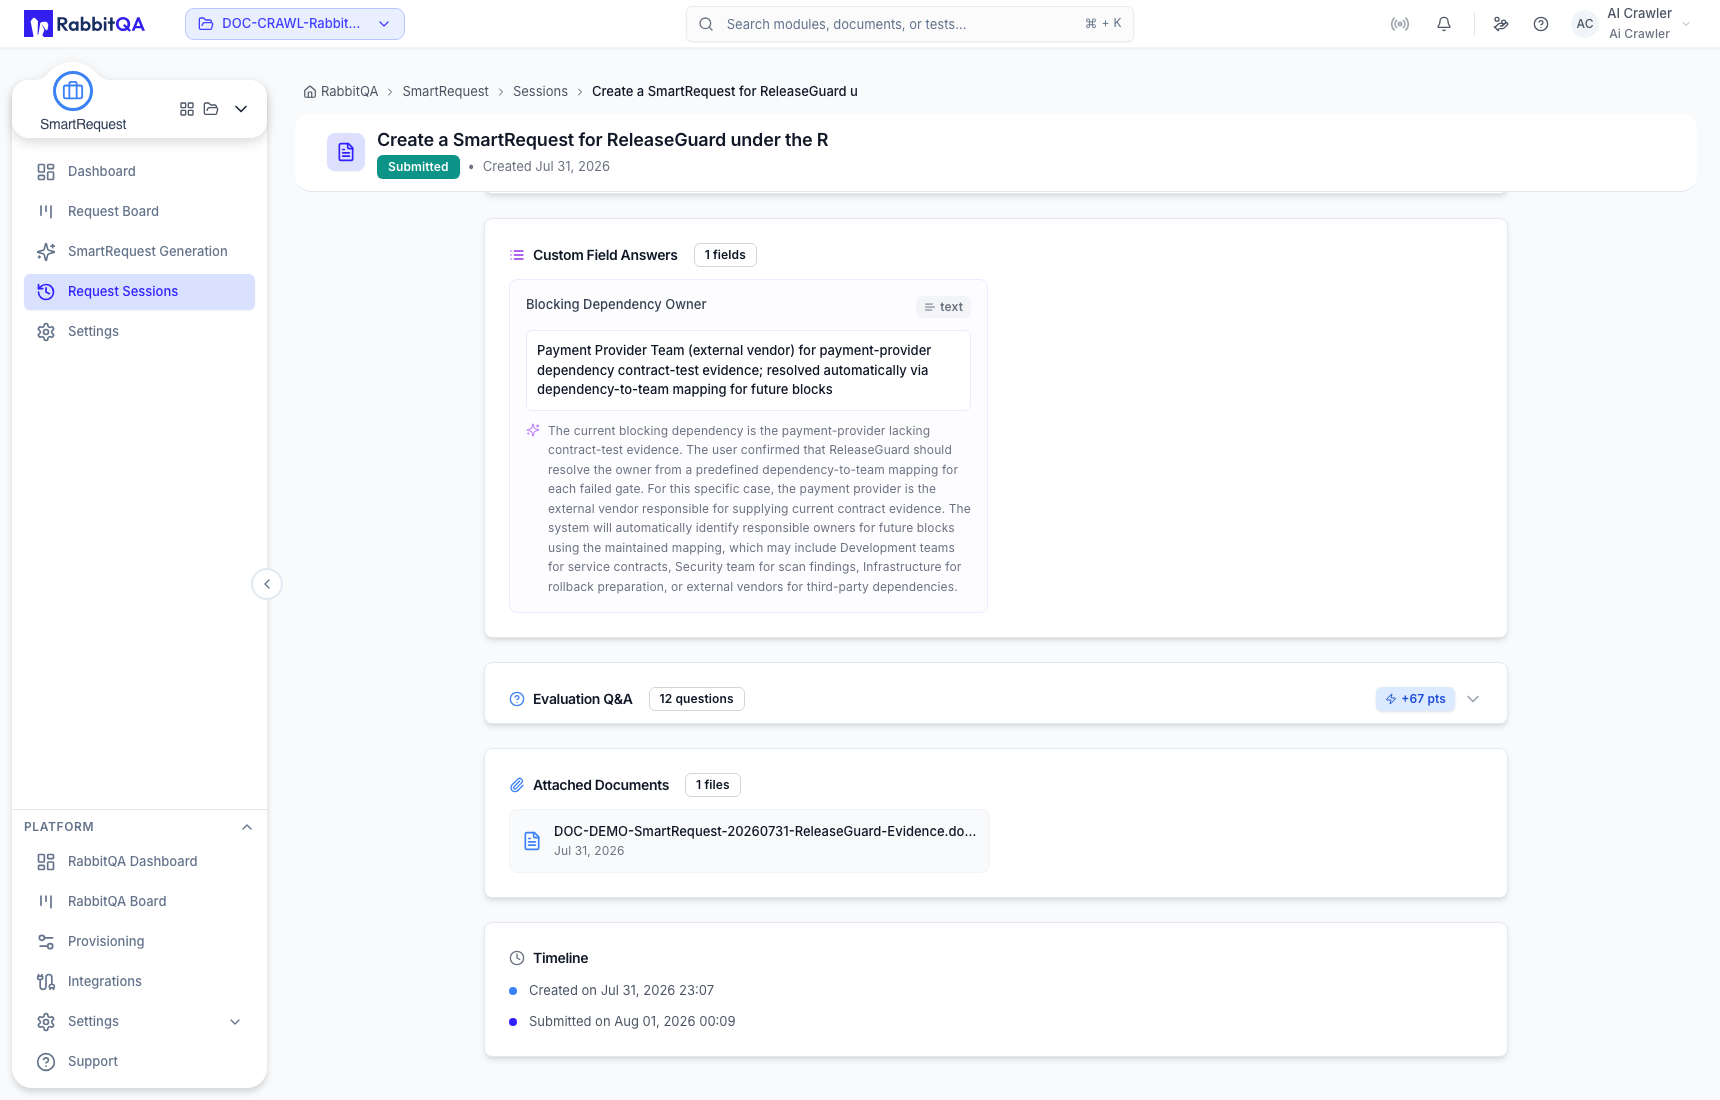
Task: Collapse the PLATFORM section
Action: coord(247,827)
